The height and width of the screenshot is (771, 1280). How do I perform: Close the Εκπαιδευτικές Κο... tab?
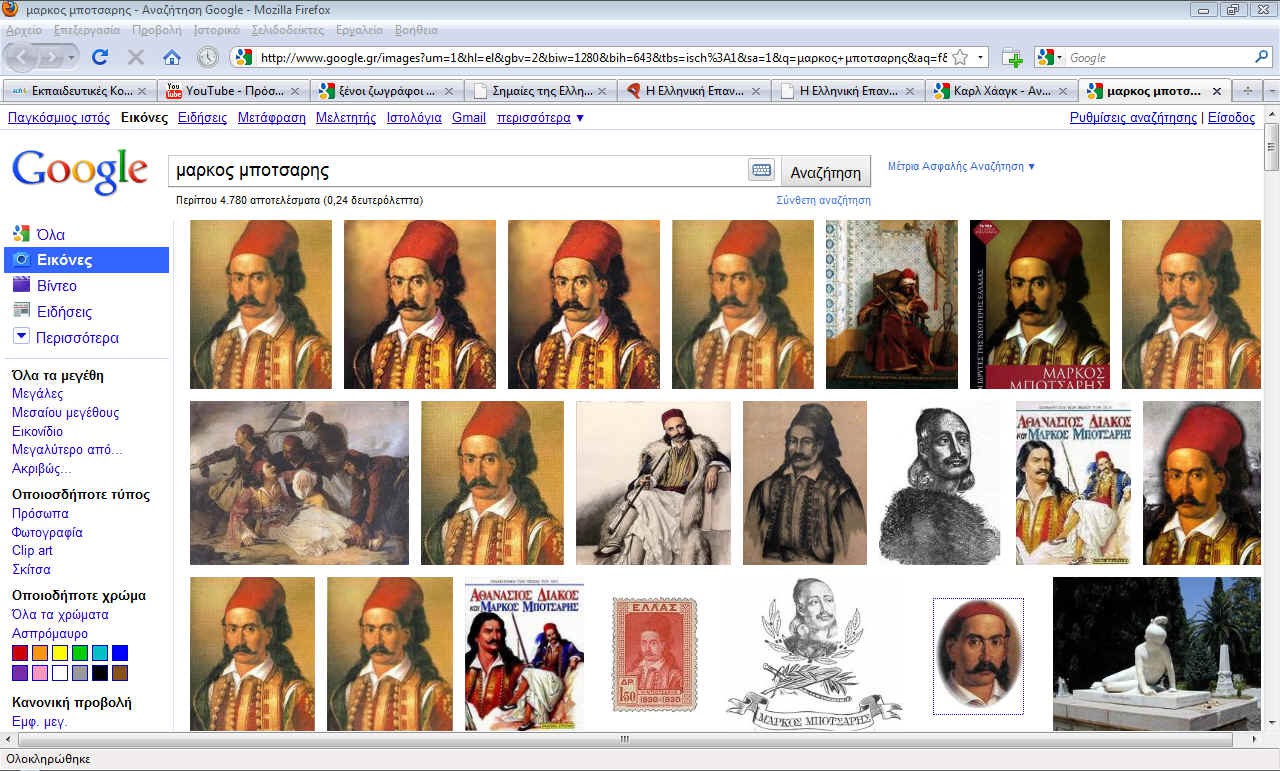pyautogui.click(x=142, y=91)
